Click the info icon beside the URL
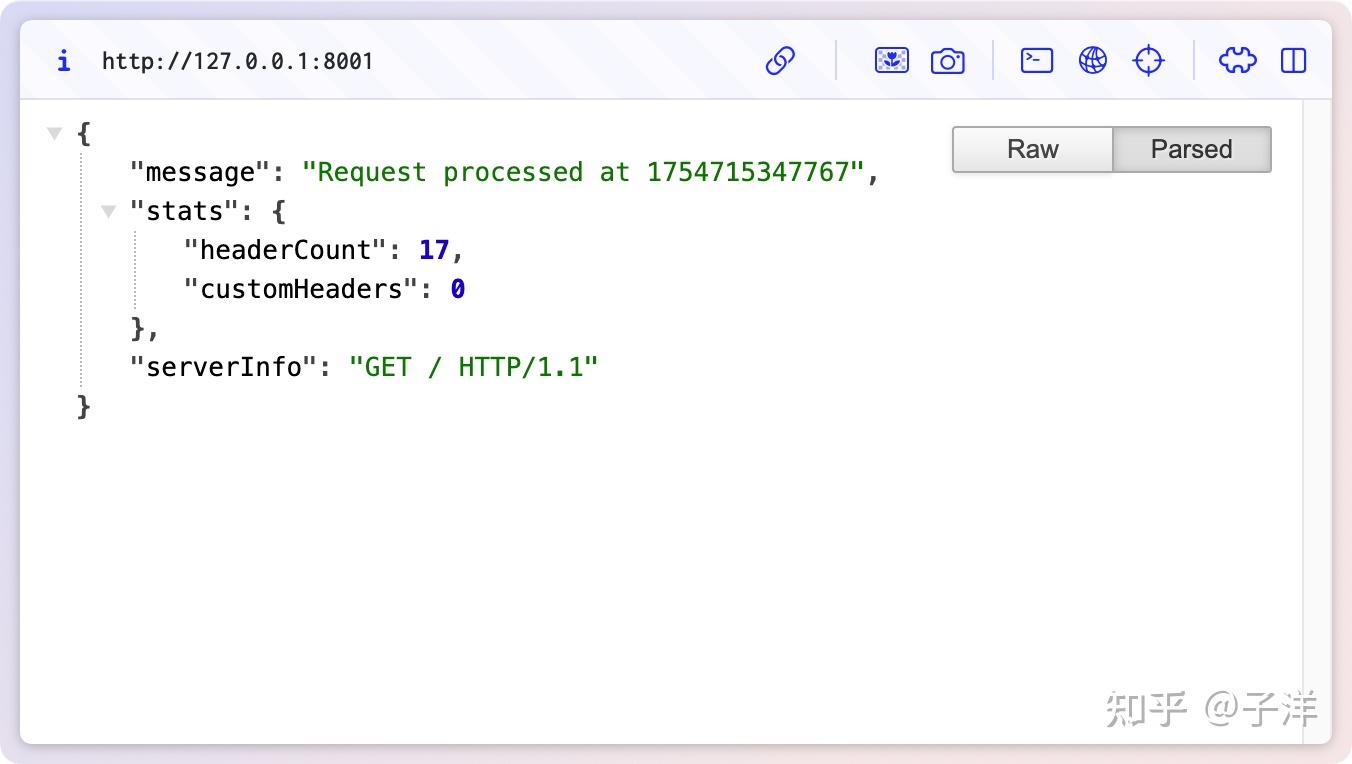Image resolution: width=1352 pixels, height=764 pixels. [x=63, y=60]
